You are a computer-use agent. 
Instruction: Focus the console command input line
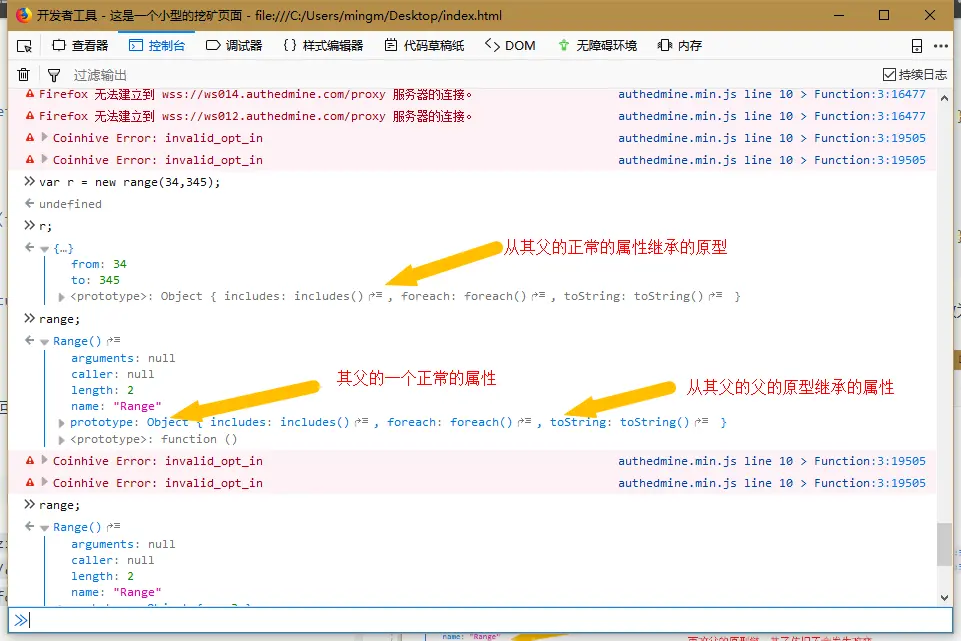tap(480, 620)
